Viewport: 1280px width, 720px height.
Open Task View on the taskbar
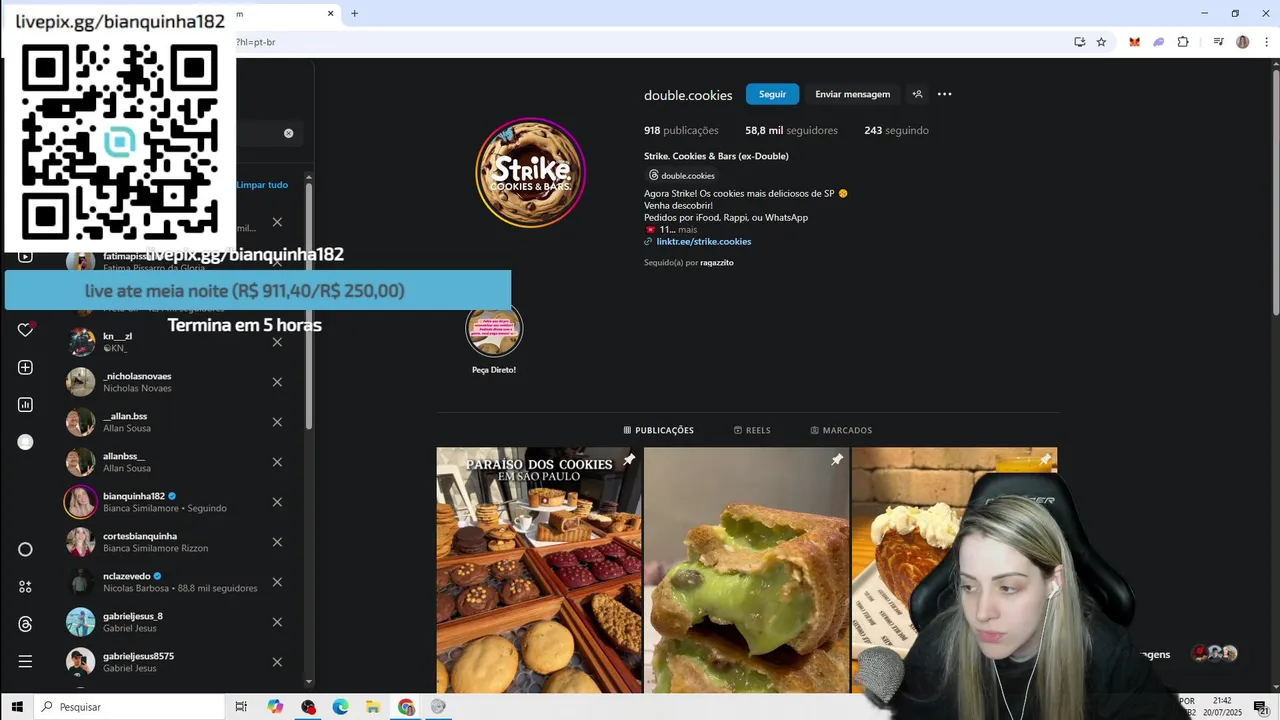241,707
